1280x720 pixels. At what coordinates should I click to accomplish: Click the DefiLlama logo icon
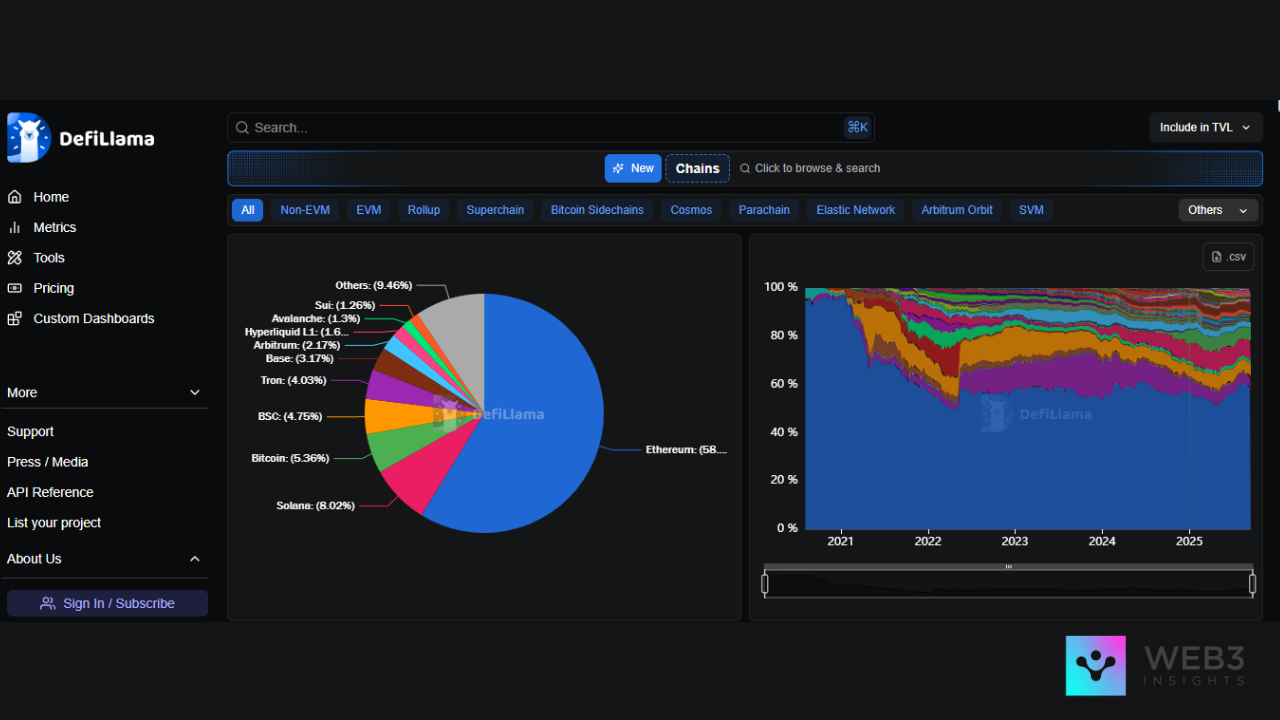28,138
